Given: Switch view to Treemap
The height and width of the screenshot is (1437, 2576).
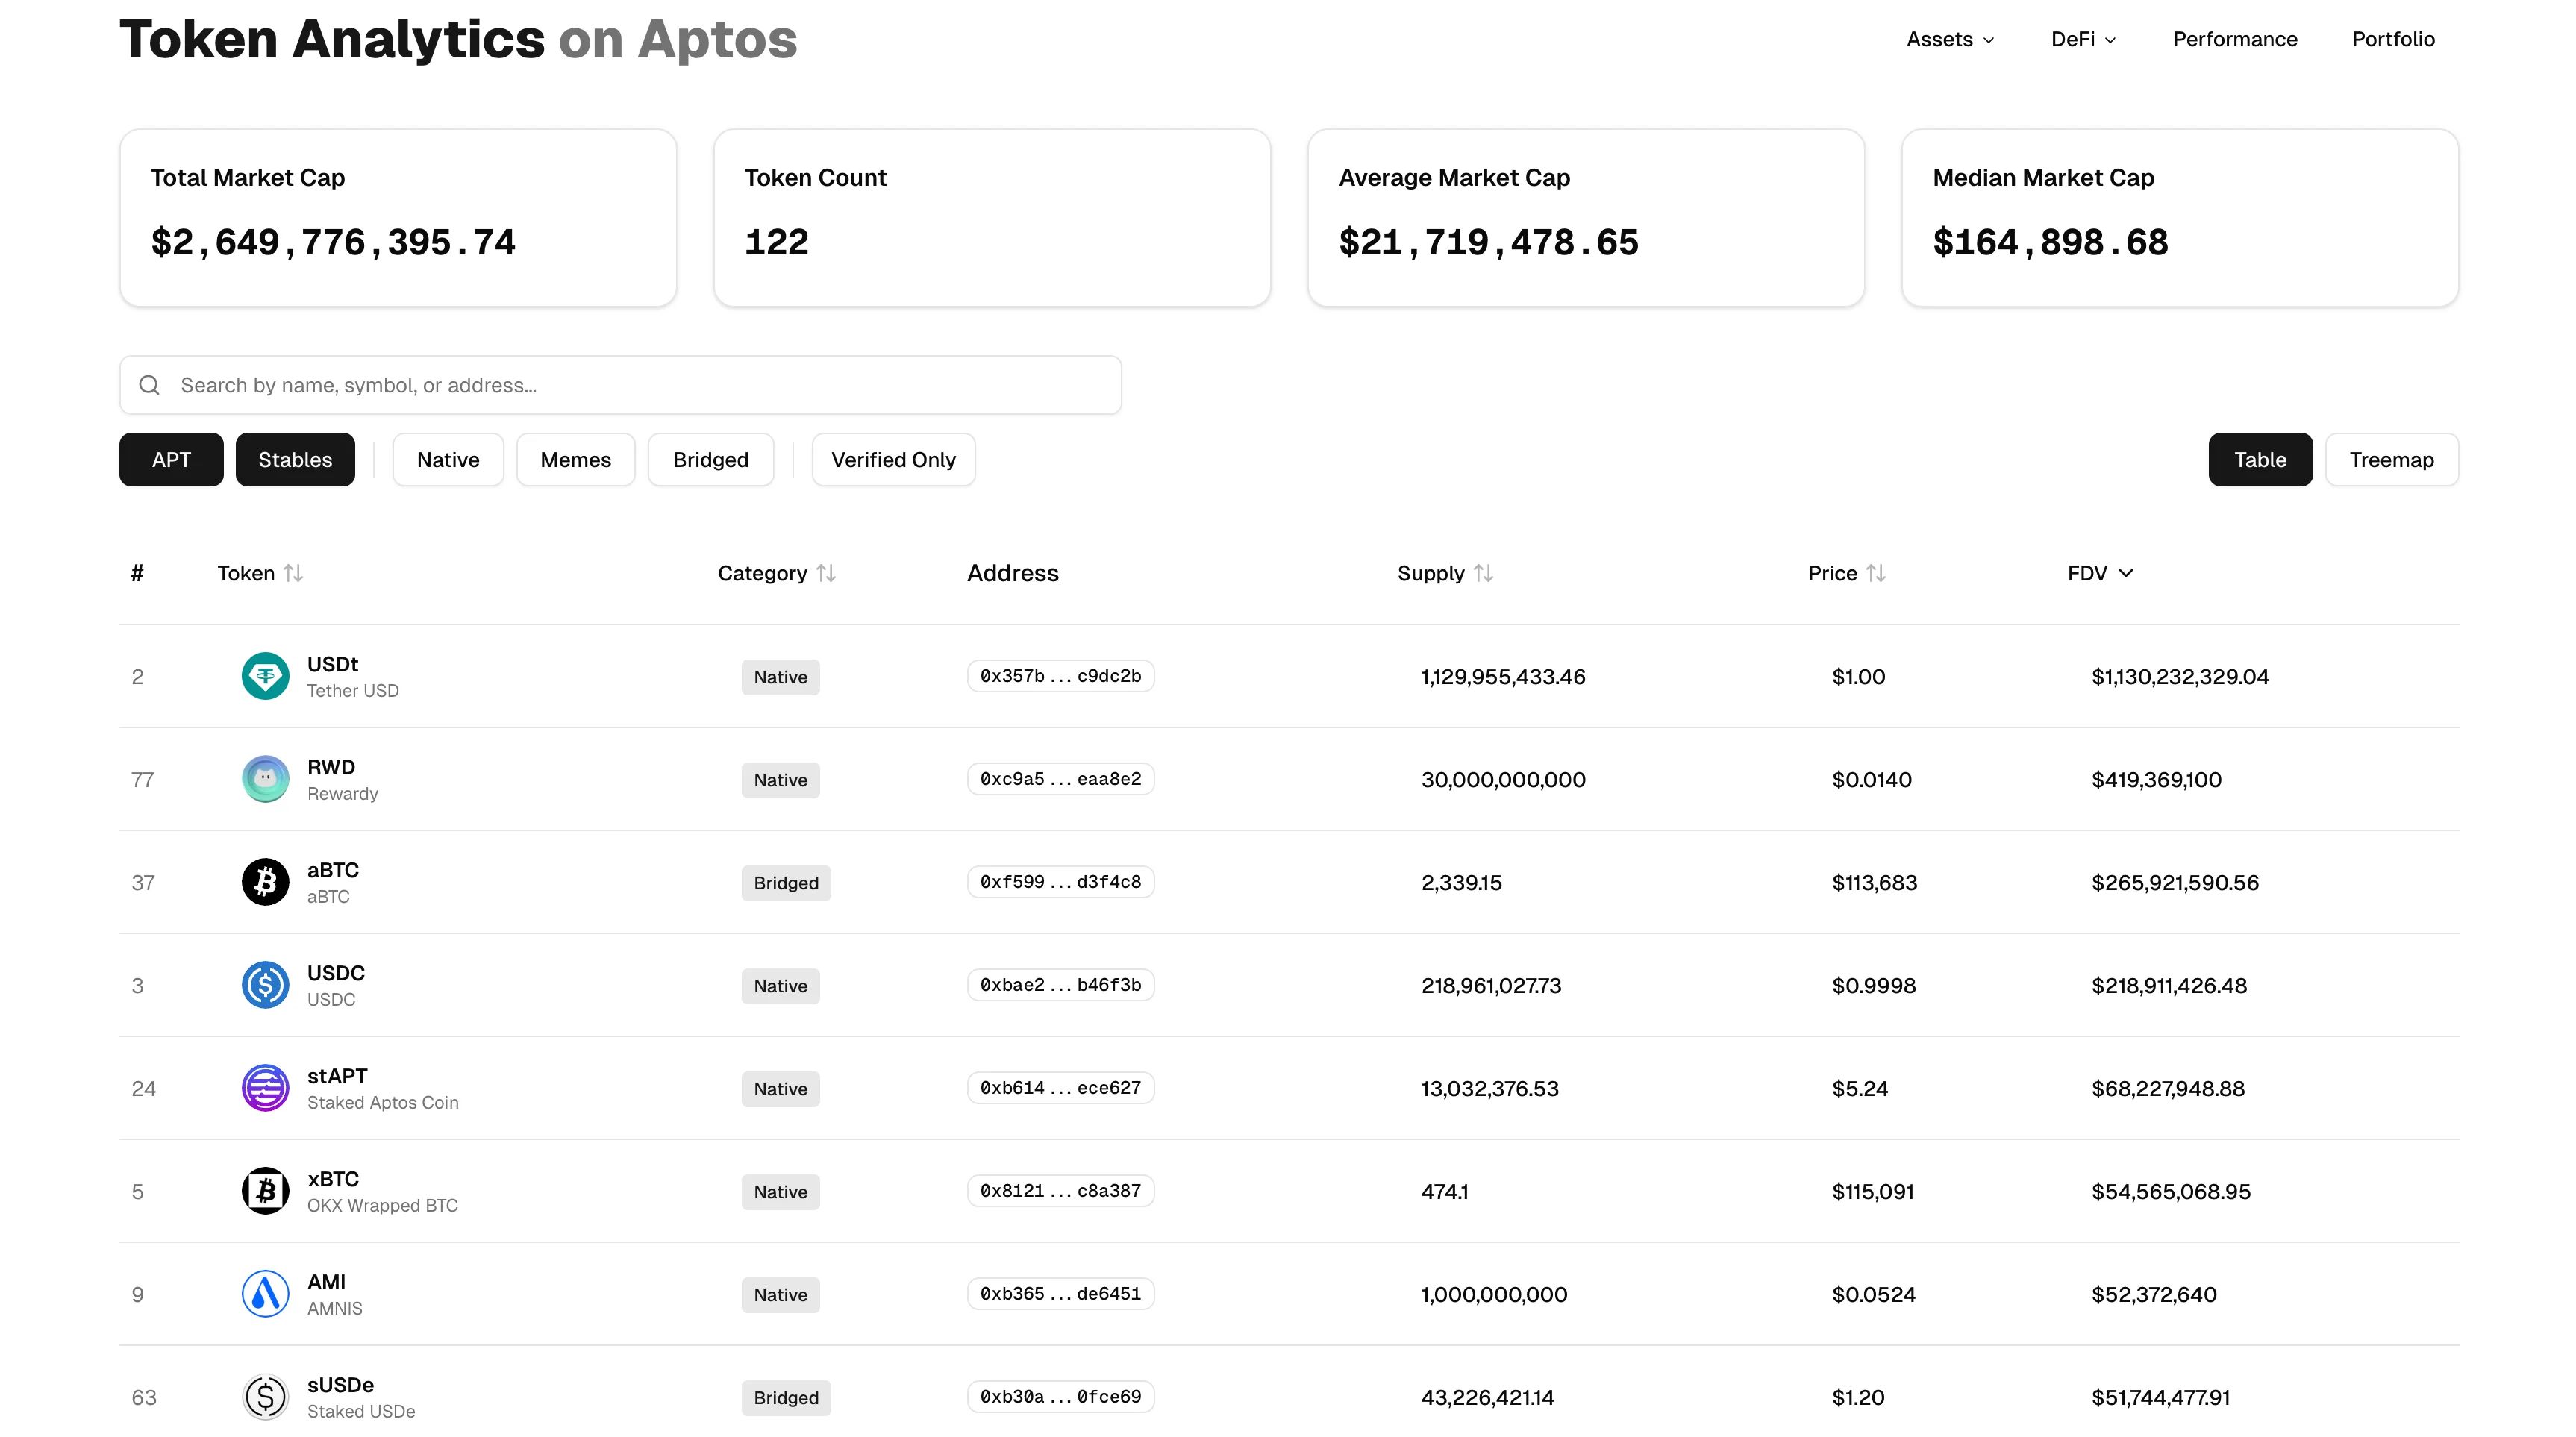Looking at the screenshot, I should point(2392,459).
